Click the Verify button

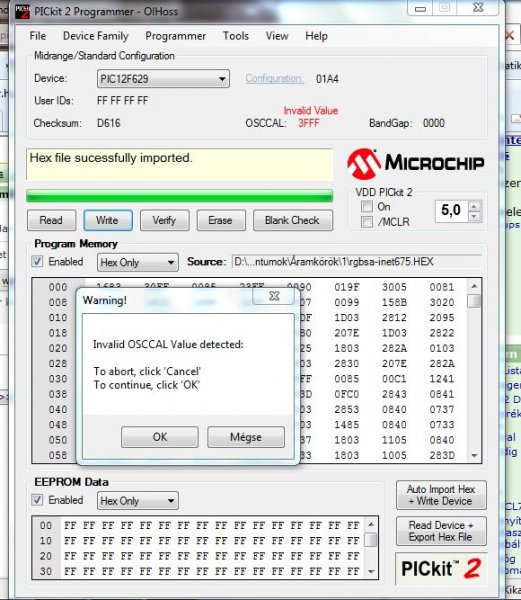coord(164,220)
